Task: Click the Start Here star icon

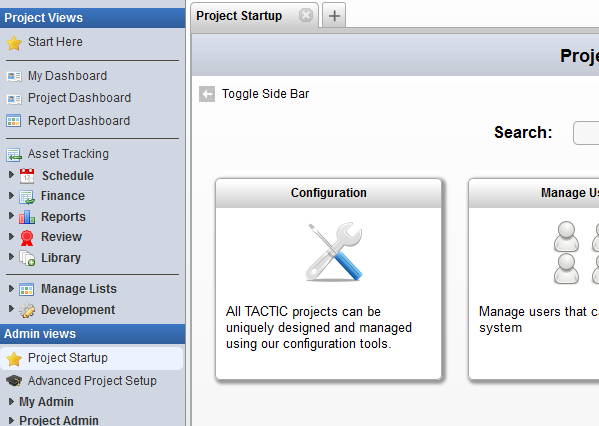Action: (x=14, y=43)
